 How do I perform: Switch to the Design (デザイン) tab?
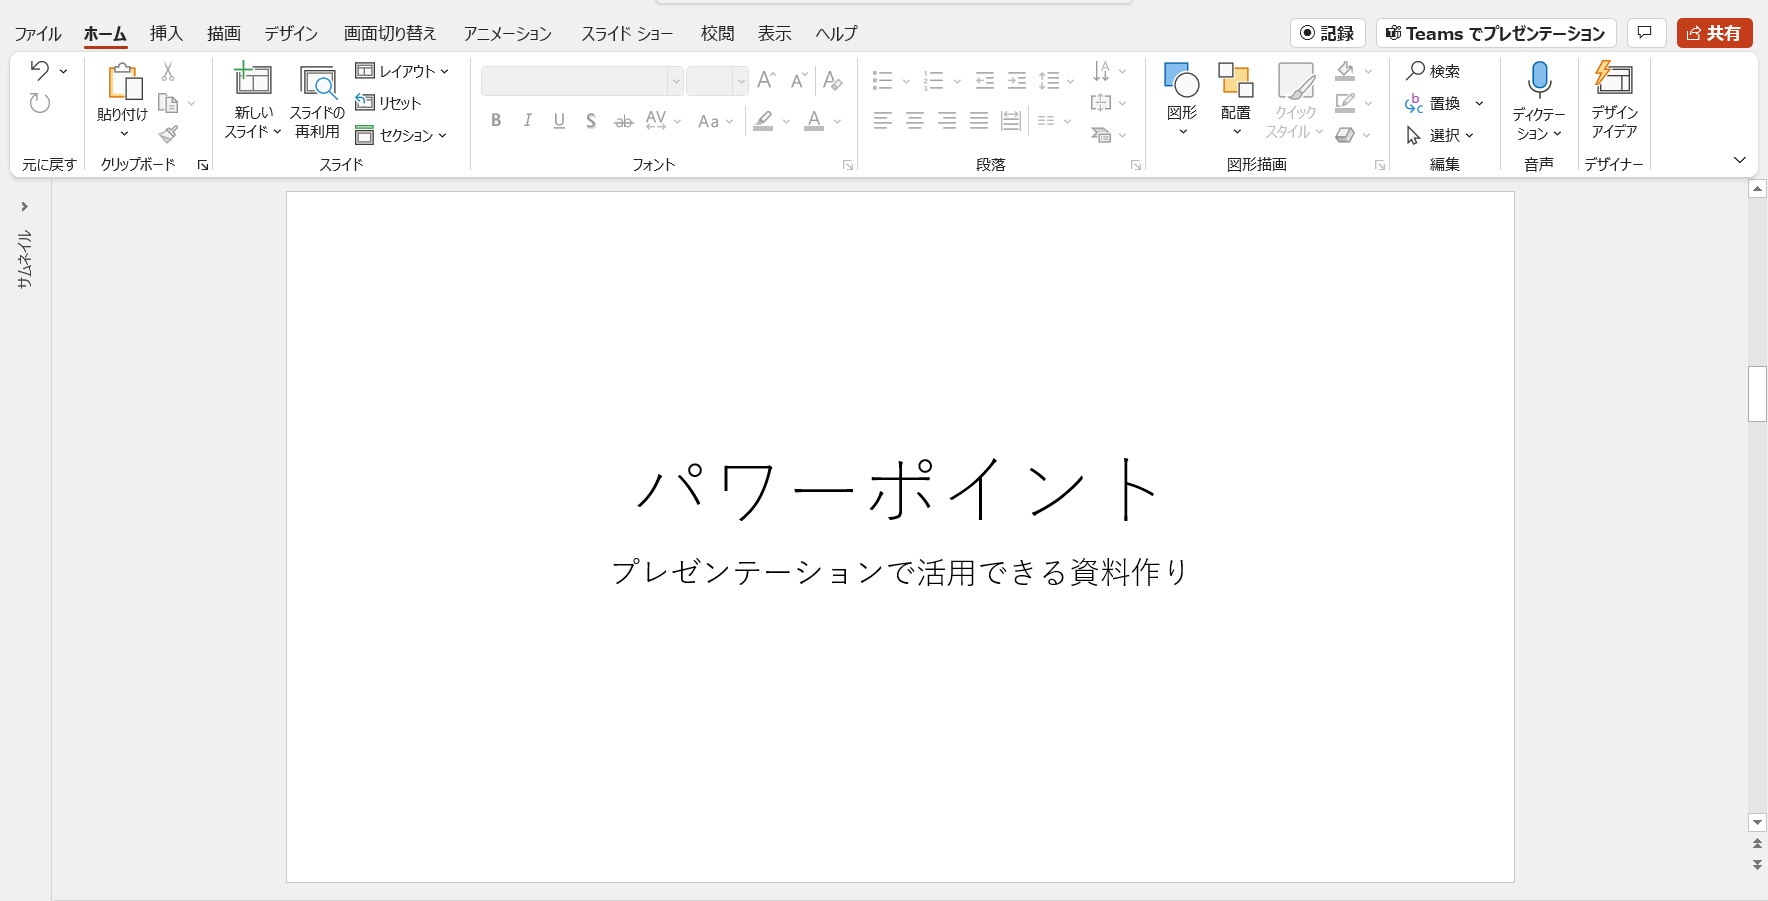(290, 33)
